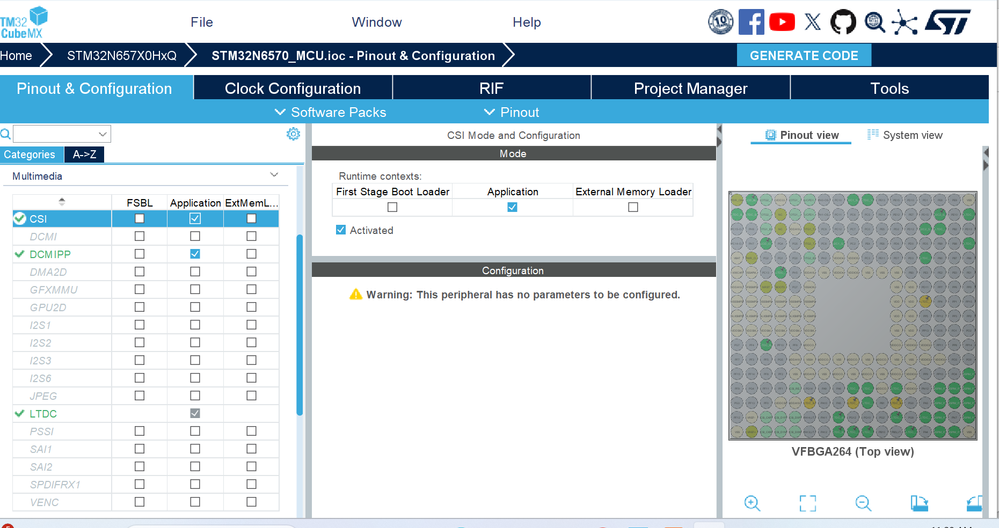Rotate the chip view counter-clockwise
Image resolution: width=999 pixels, height=528 pixels.
(975, 503)
